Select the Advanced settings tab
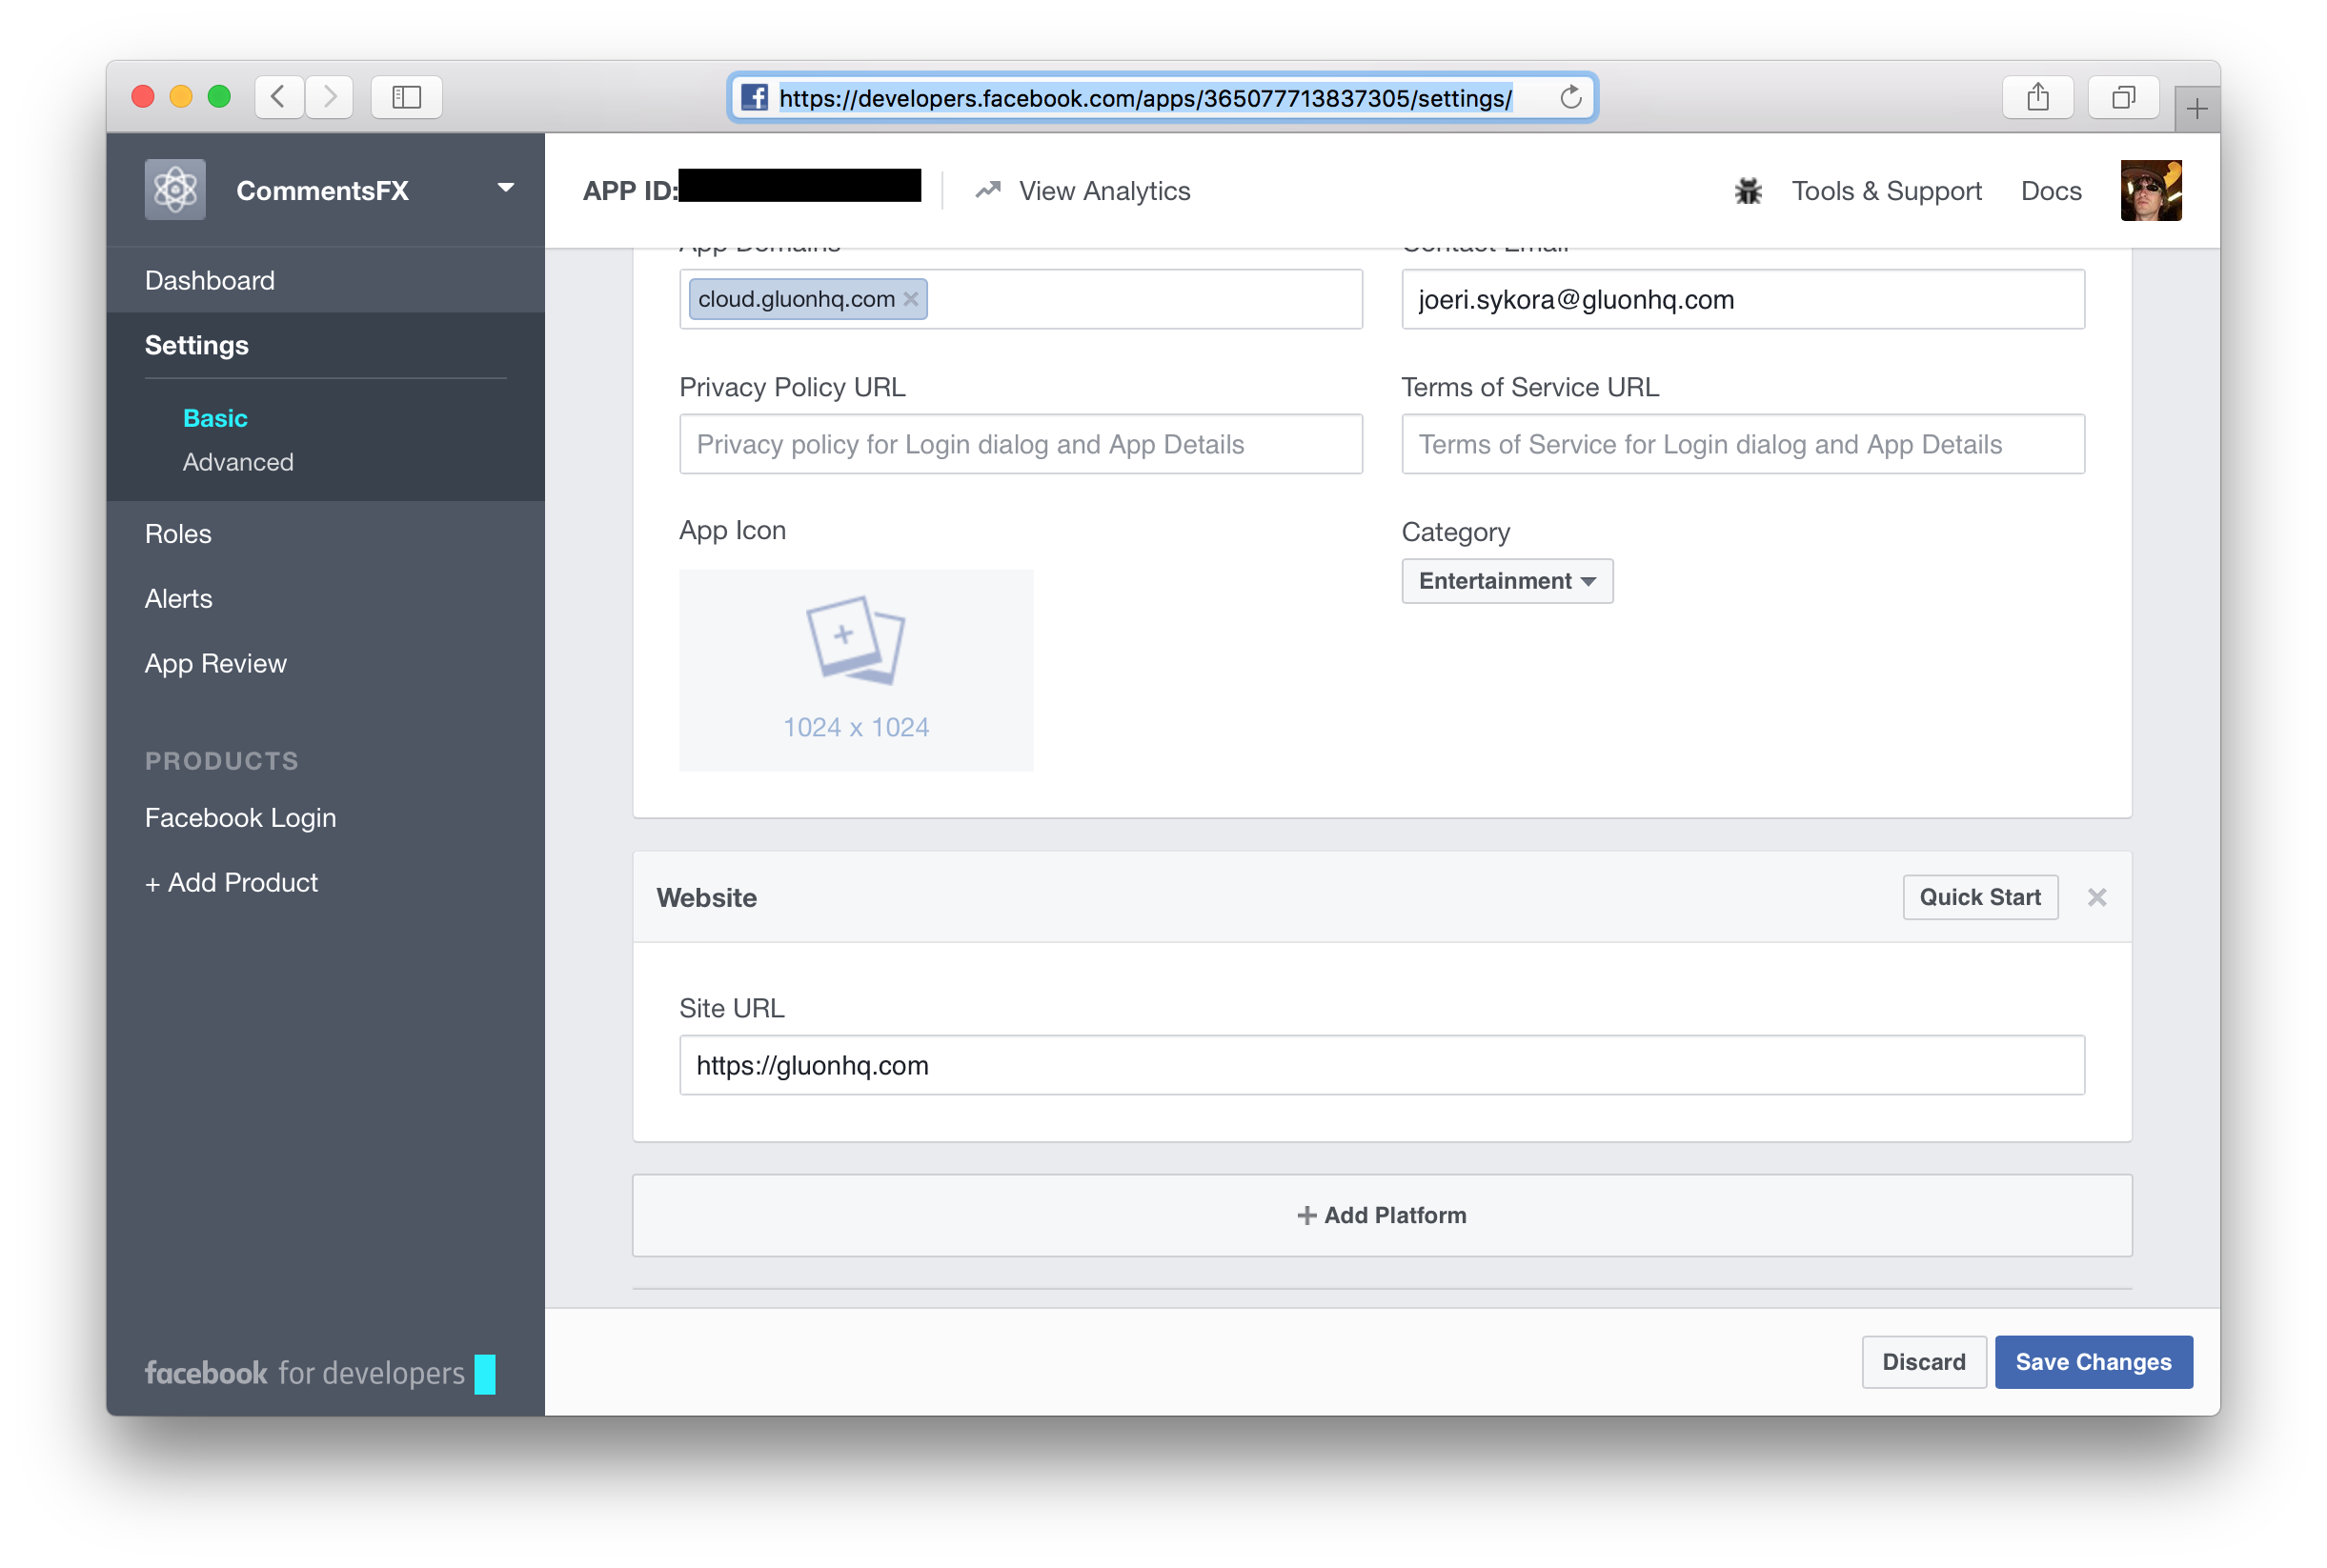The height and width of the screenshot is (1568, 2327). (x=240, y=462)
